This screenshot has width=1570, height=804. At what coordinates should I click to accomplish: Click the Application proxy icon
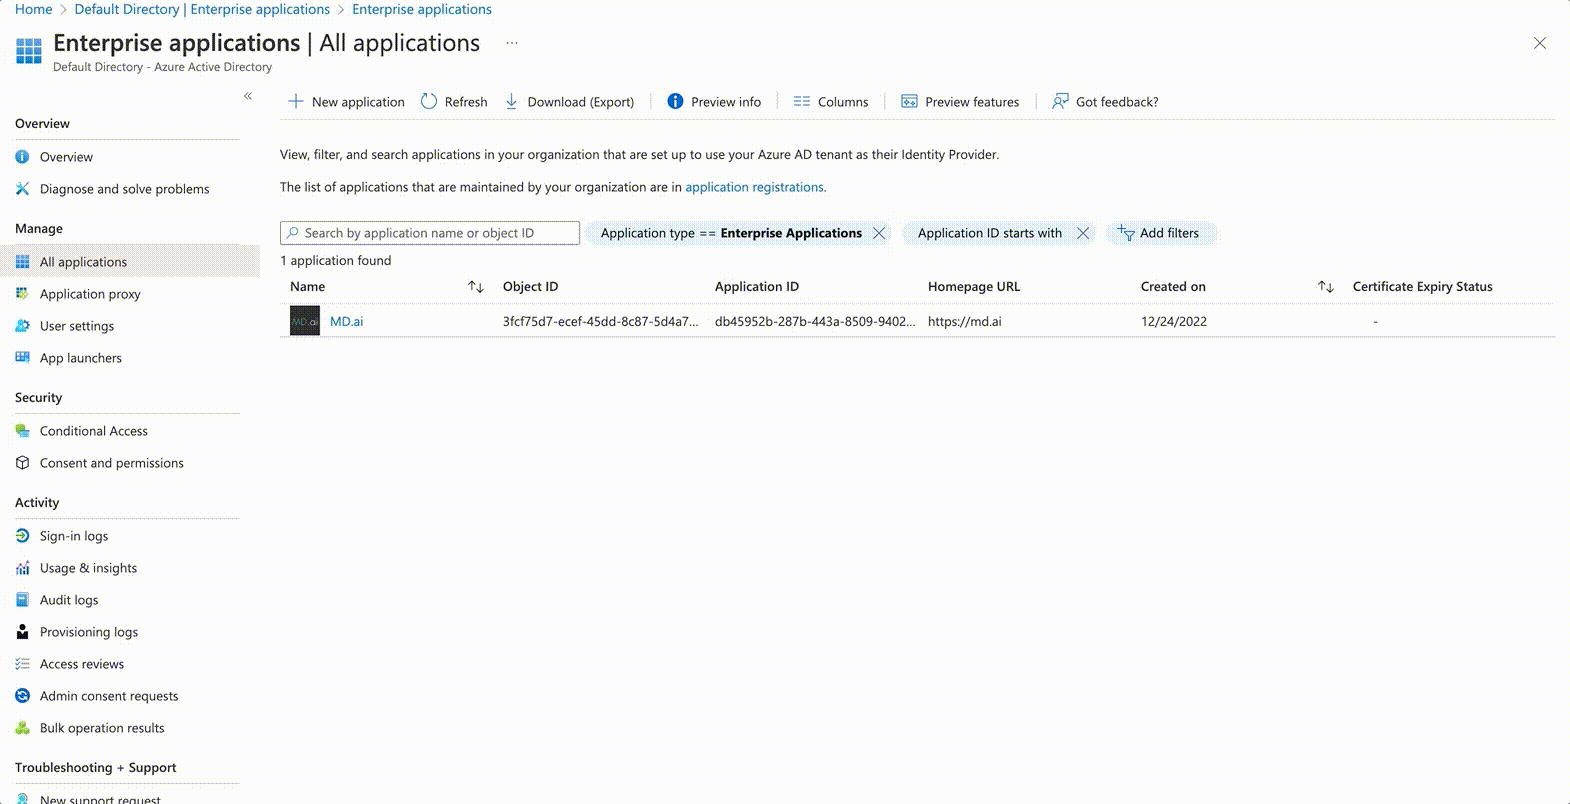[x=22, y=294]
